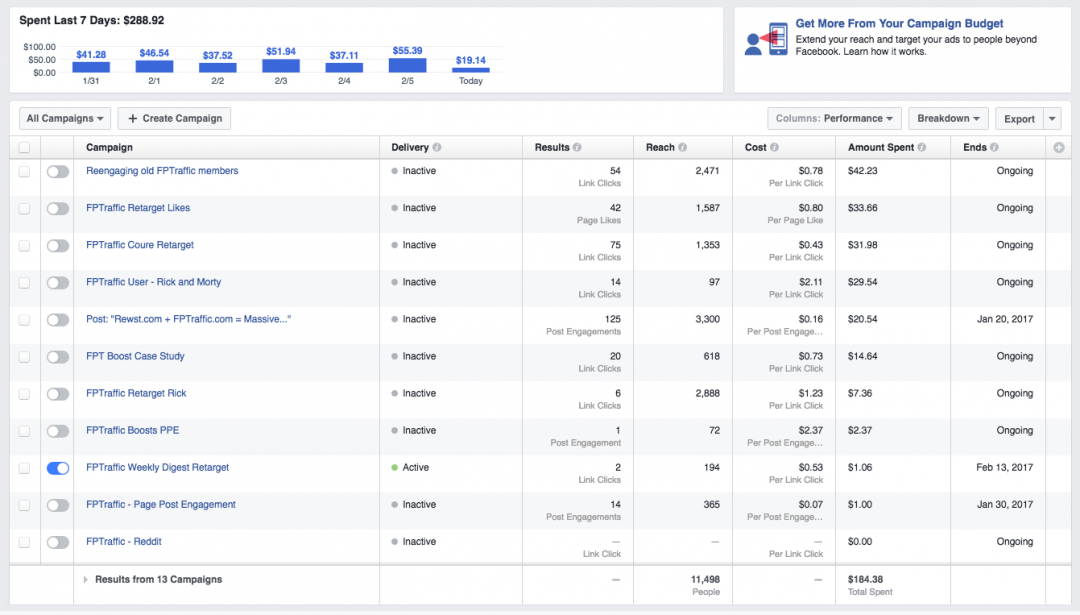
Task: Check the select-all campaigns header checkbox
Action: (24, 148)
